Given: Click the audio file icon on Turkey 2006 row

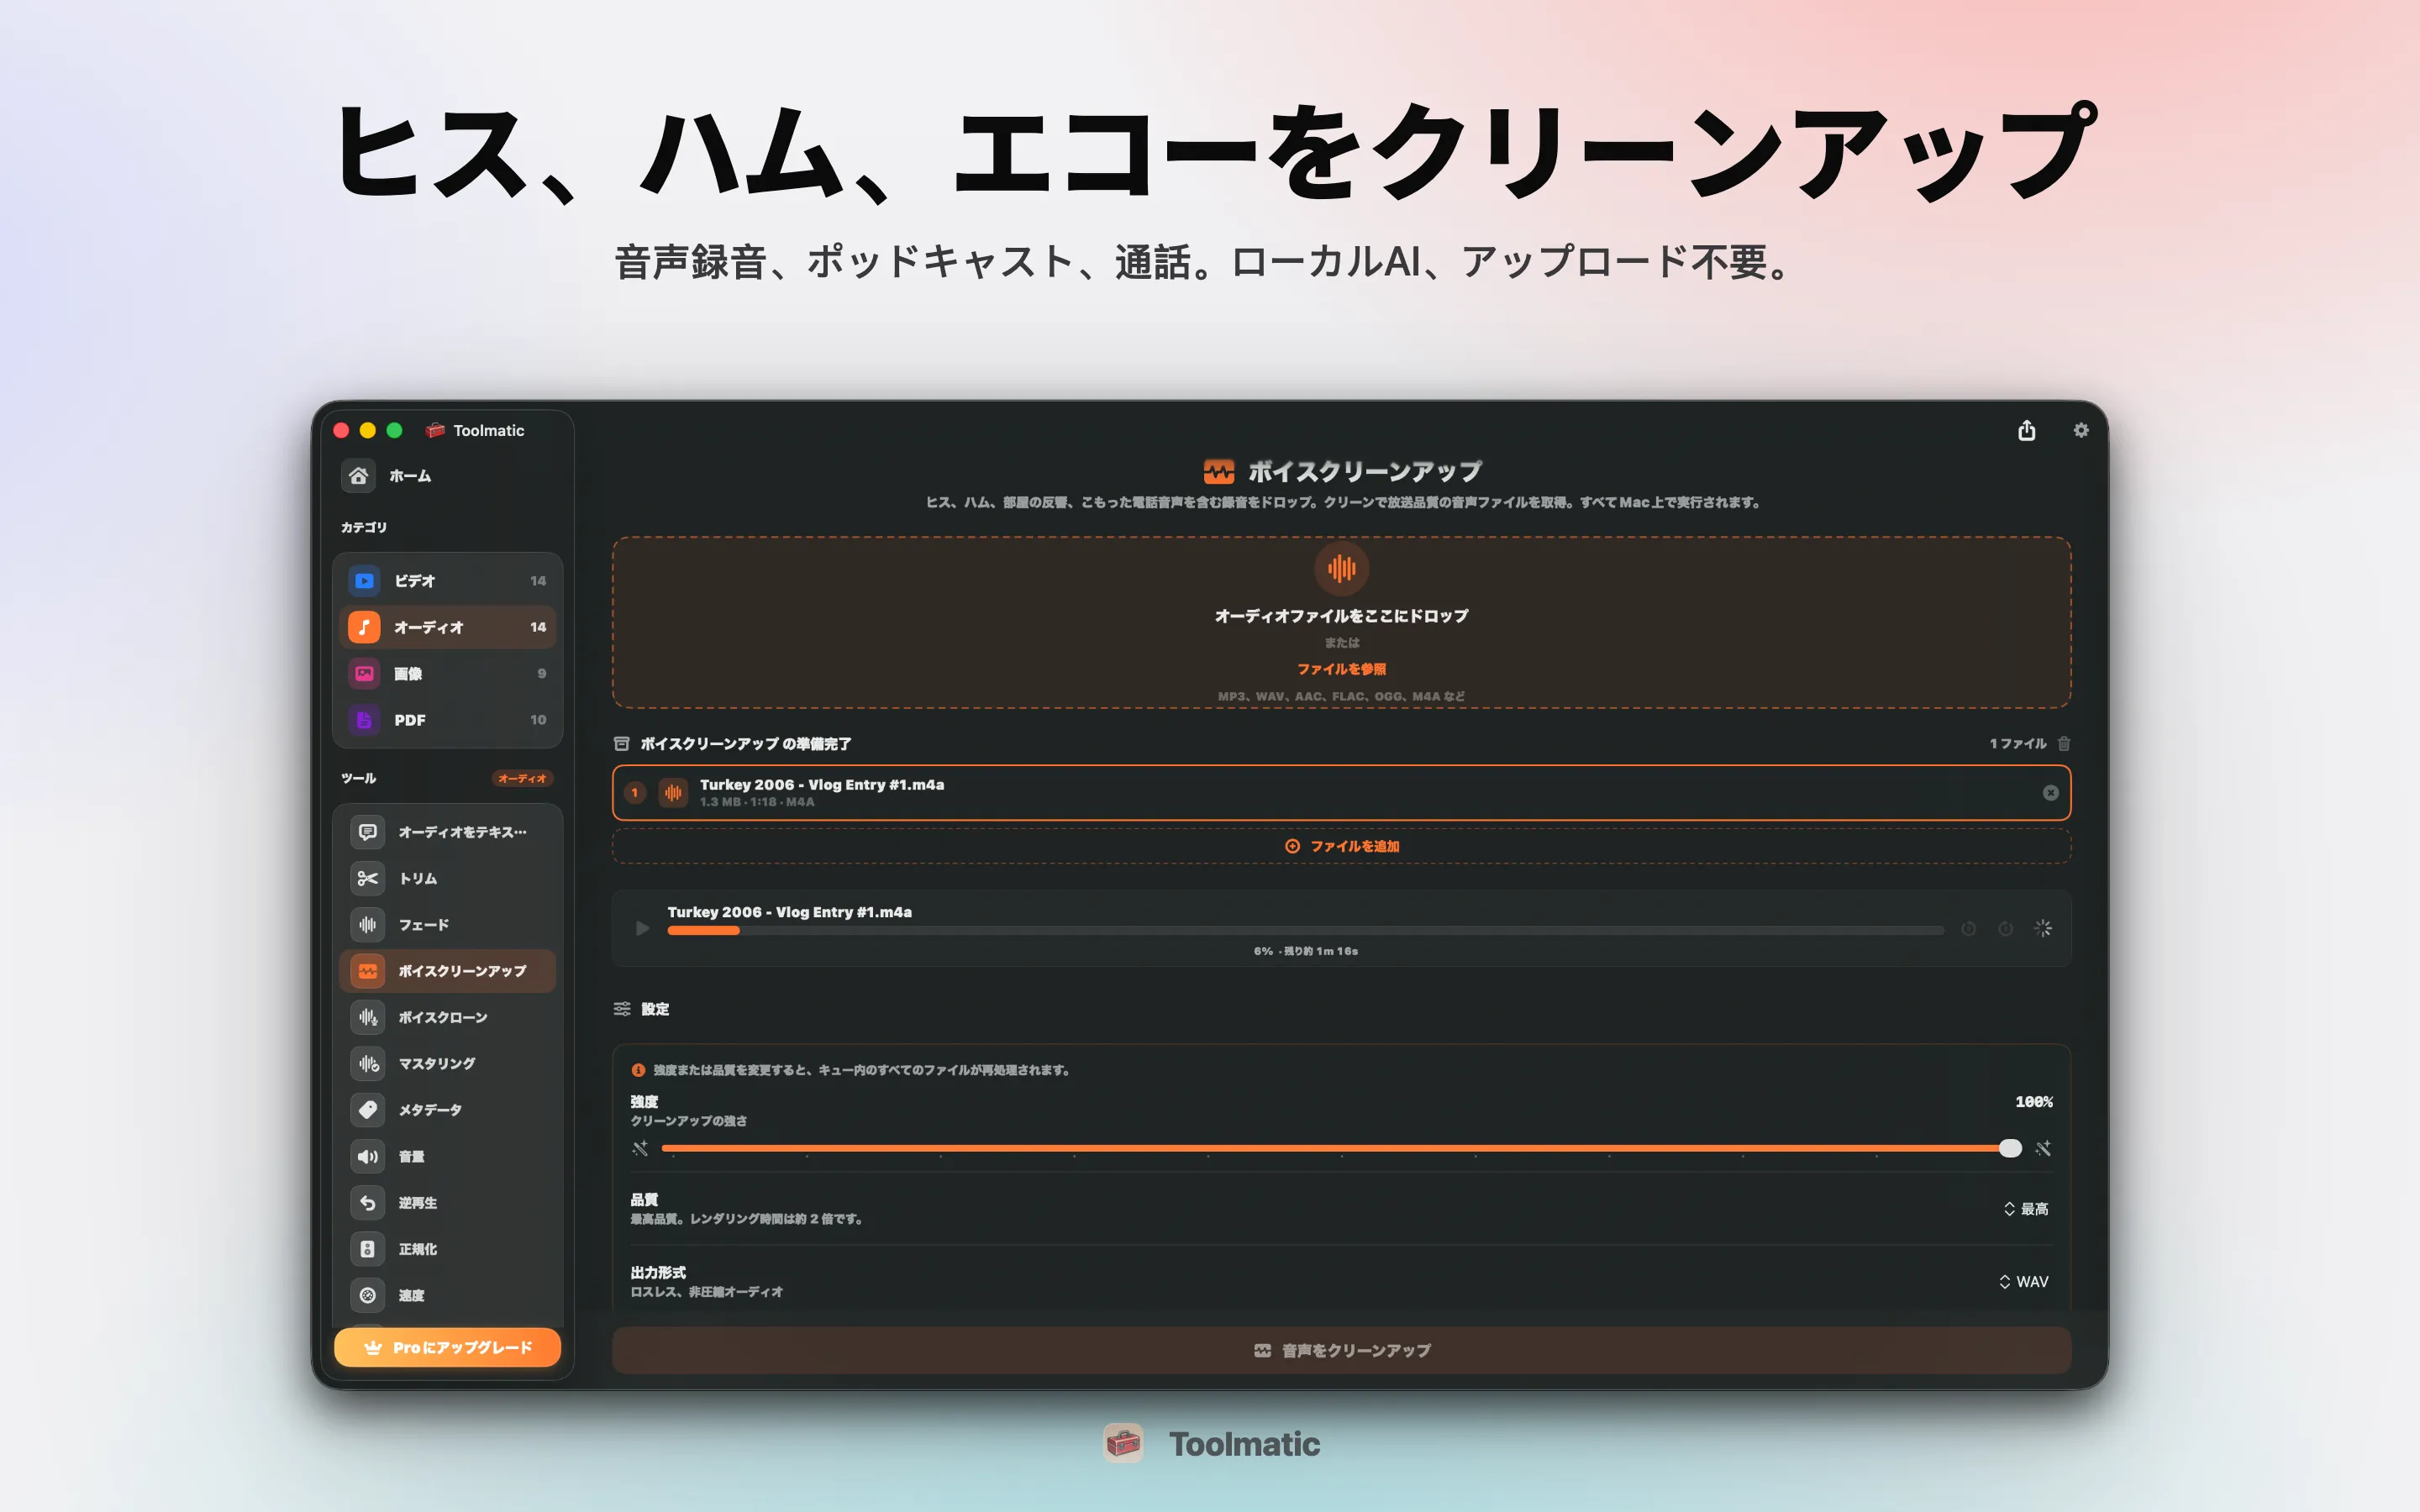Looking at the screenshot, I should coord(674,792).
